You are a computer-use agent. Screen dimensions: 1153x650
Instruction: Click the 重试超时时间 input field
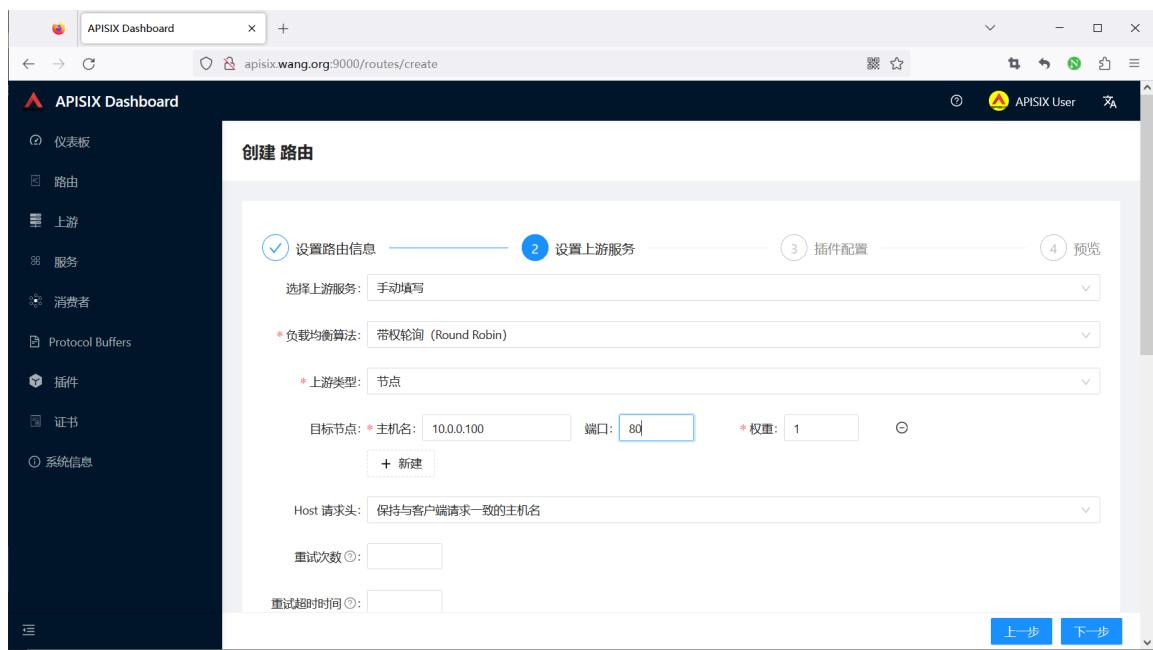404,601
